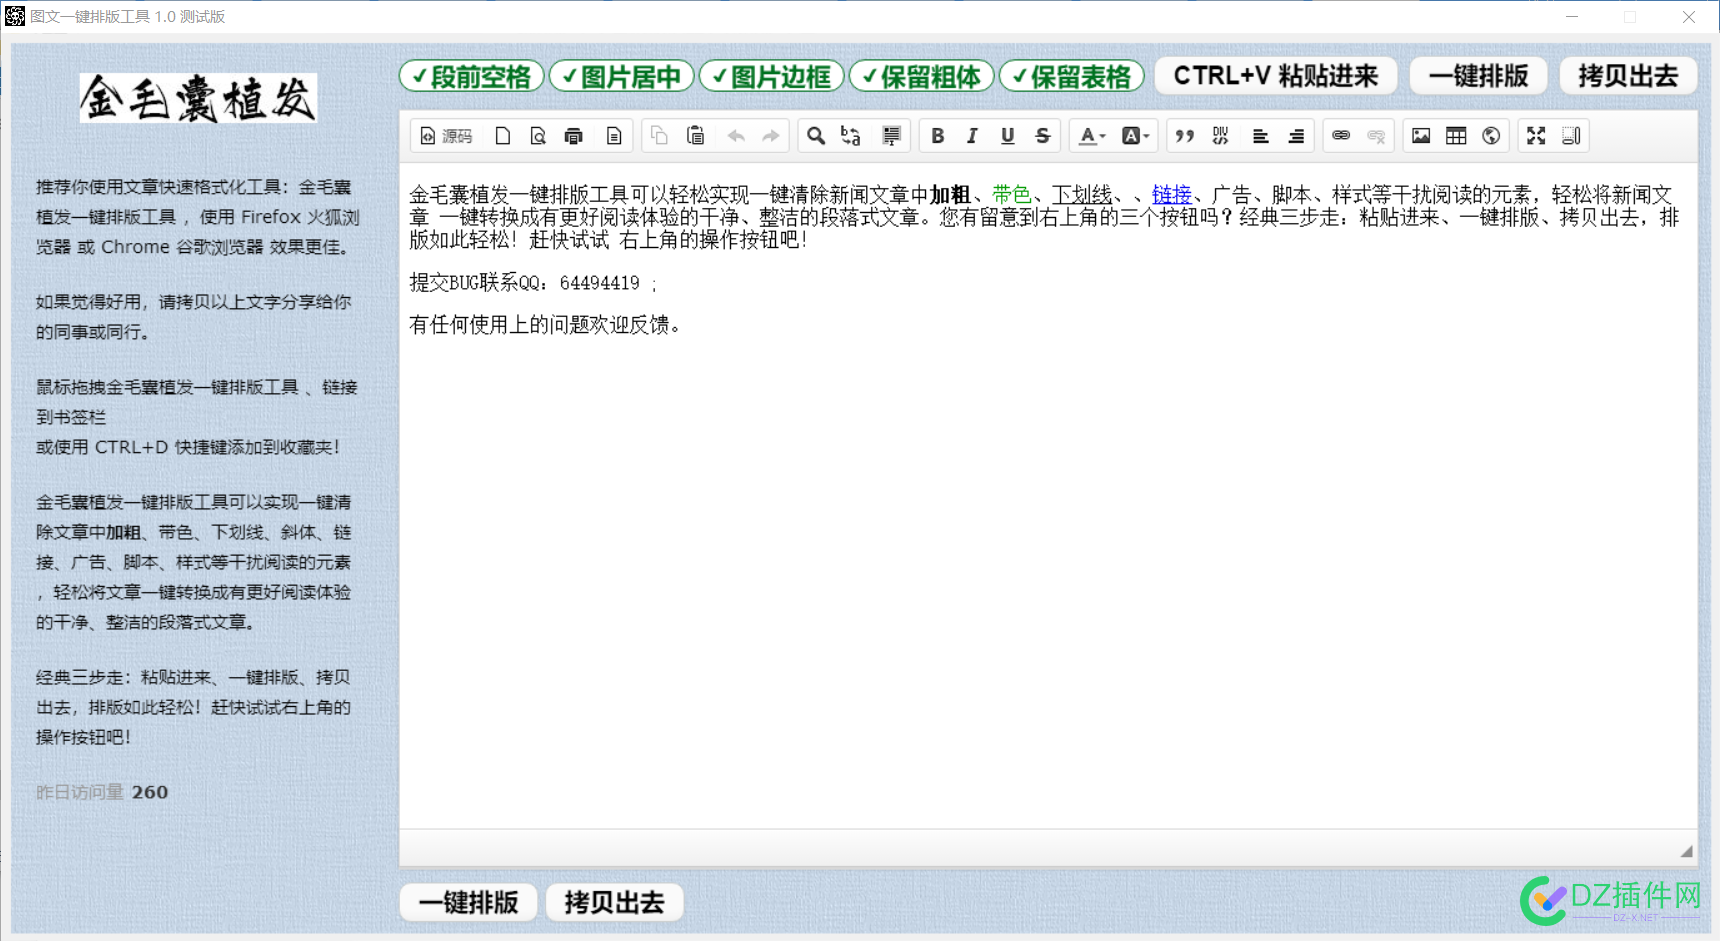Open the Find magnifier tool
This screenshot has height=941, width=1720.
(816, 136)
